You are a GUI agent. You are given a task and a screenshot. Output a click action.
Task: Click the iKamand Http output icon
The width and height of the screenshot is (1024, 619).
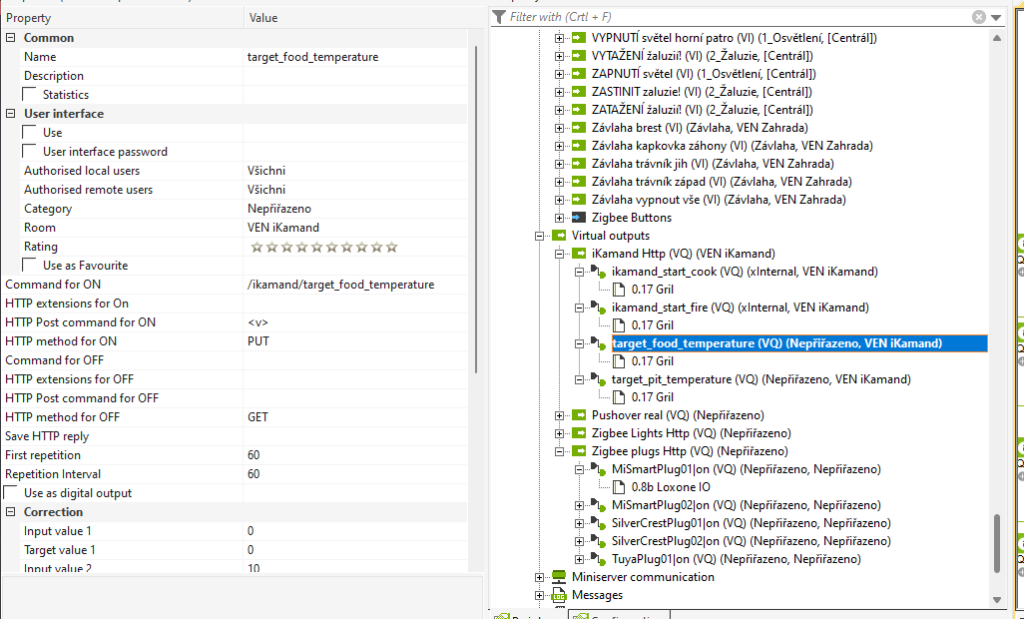[x=579, y=253]
